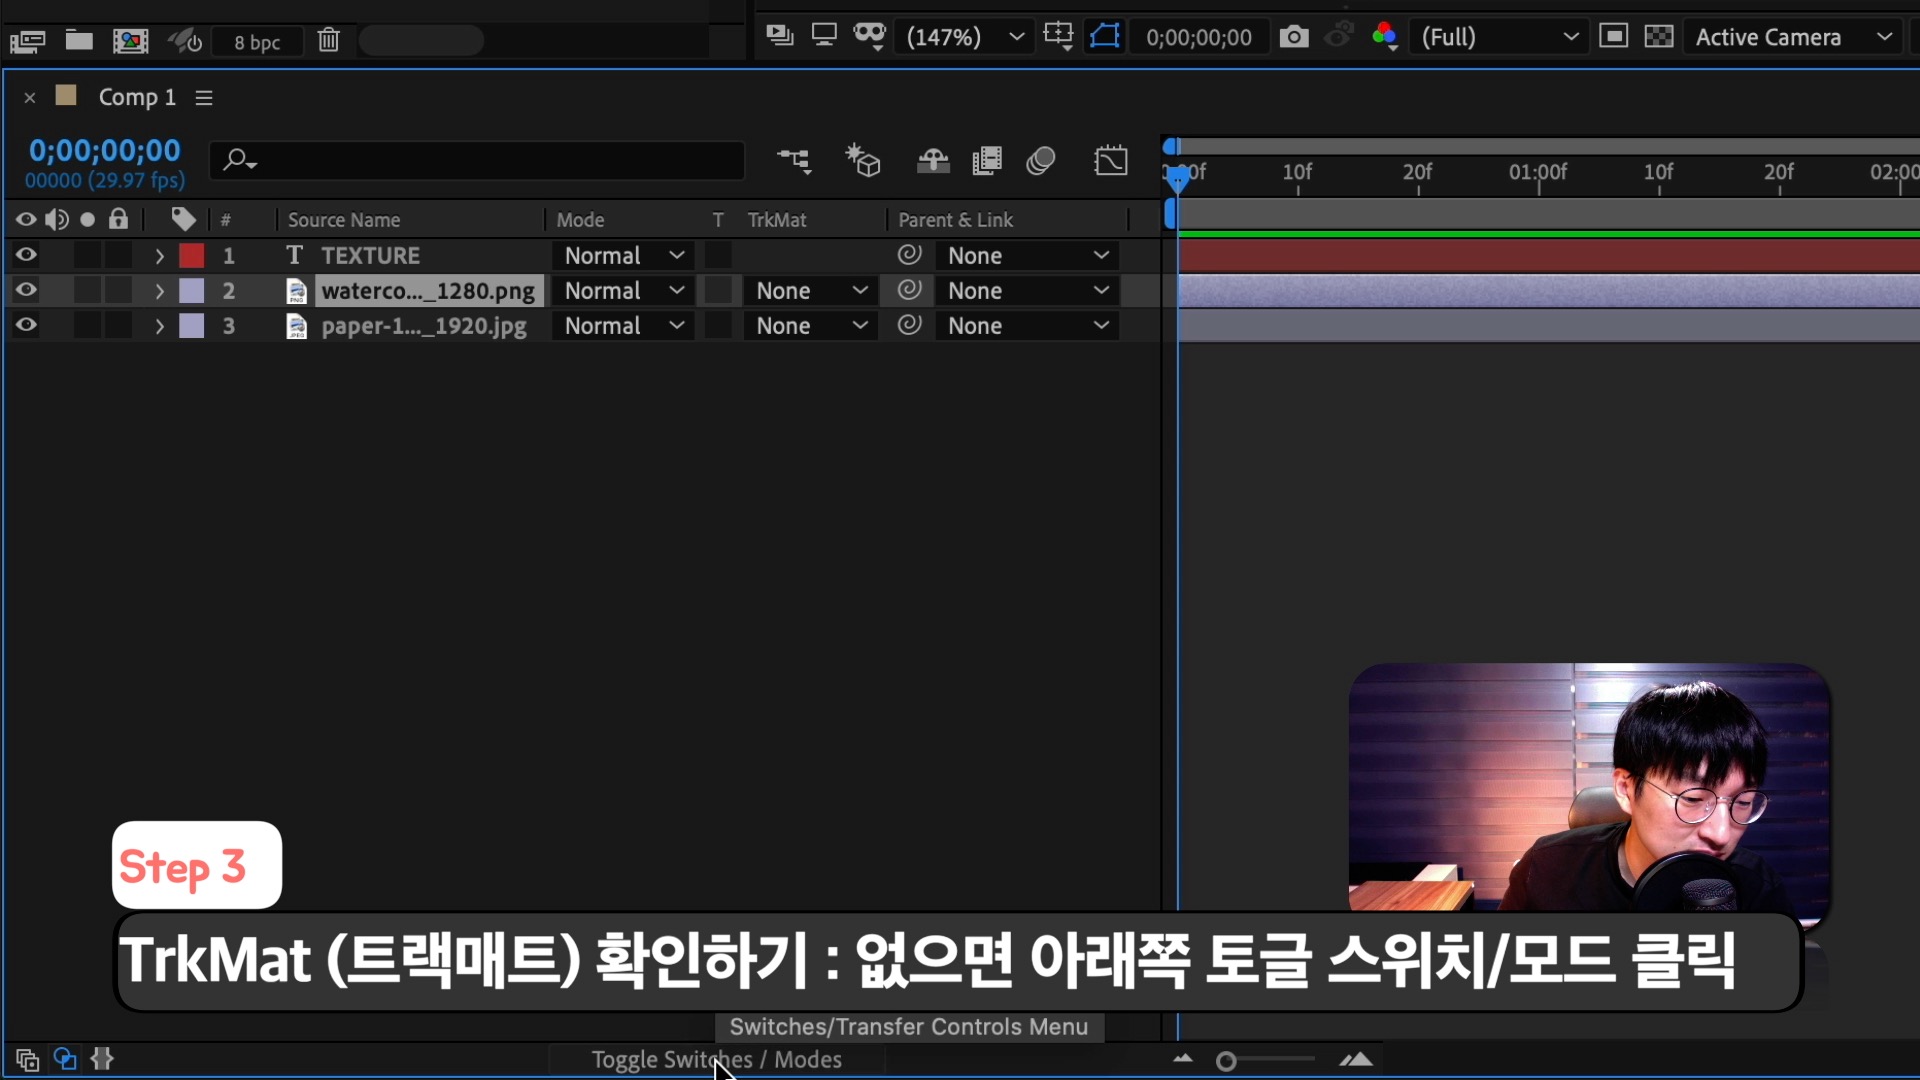This screenshot has width=1920, height=1080.
Task: Toggle visibility of the waterco png layer
Action: 26,290
